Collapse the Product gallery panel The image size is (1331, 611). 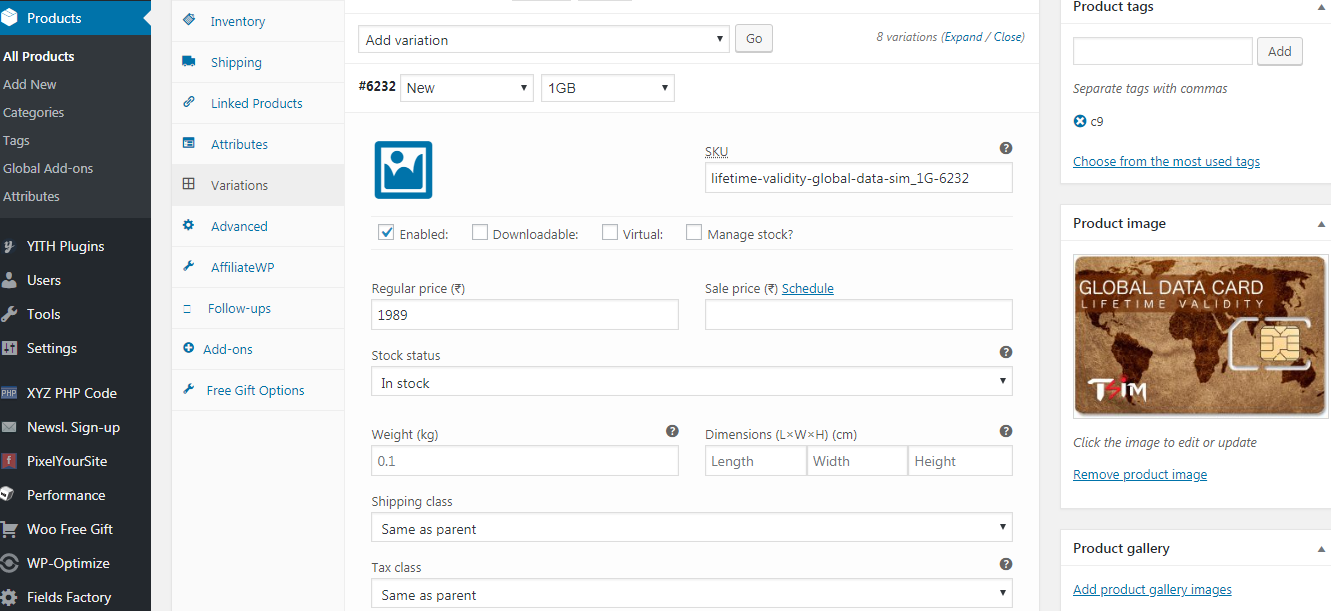[x=1321, y=549]
